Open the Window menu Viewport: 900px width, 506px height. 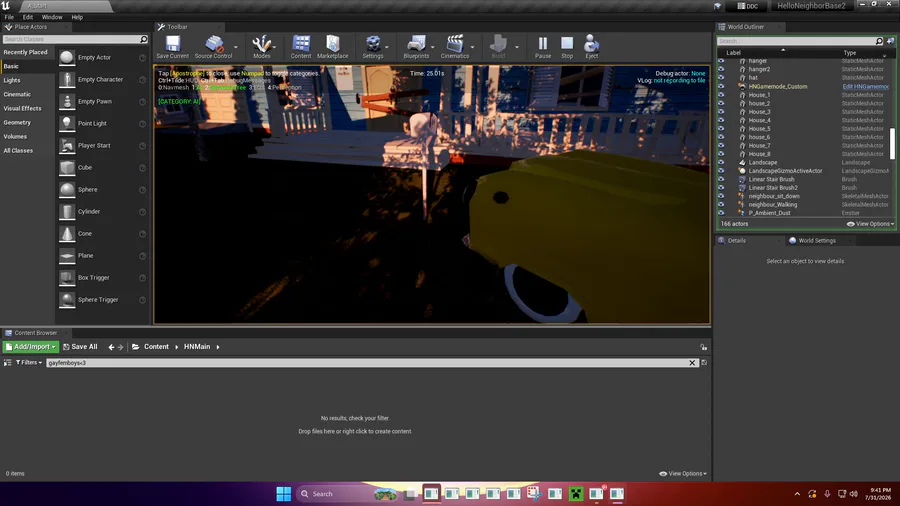coord(52,17)
